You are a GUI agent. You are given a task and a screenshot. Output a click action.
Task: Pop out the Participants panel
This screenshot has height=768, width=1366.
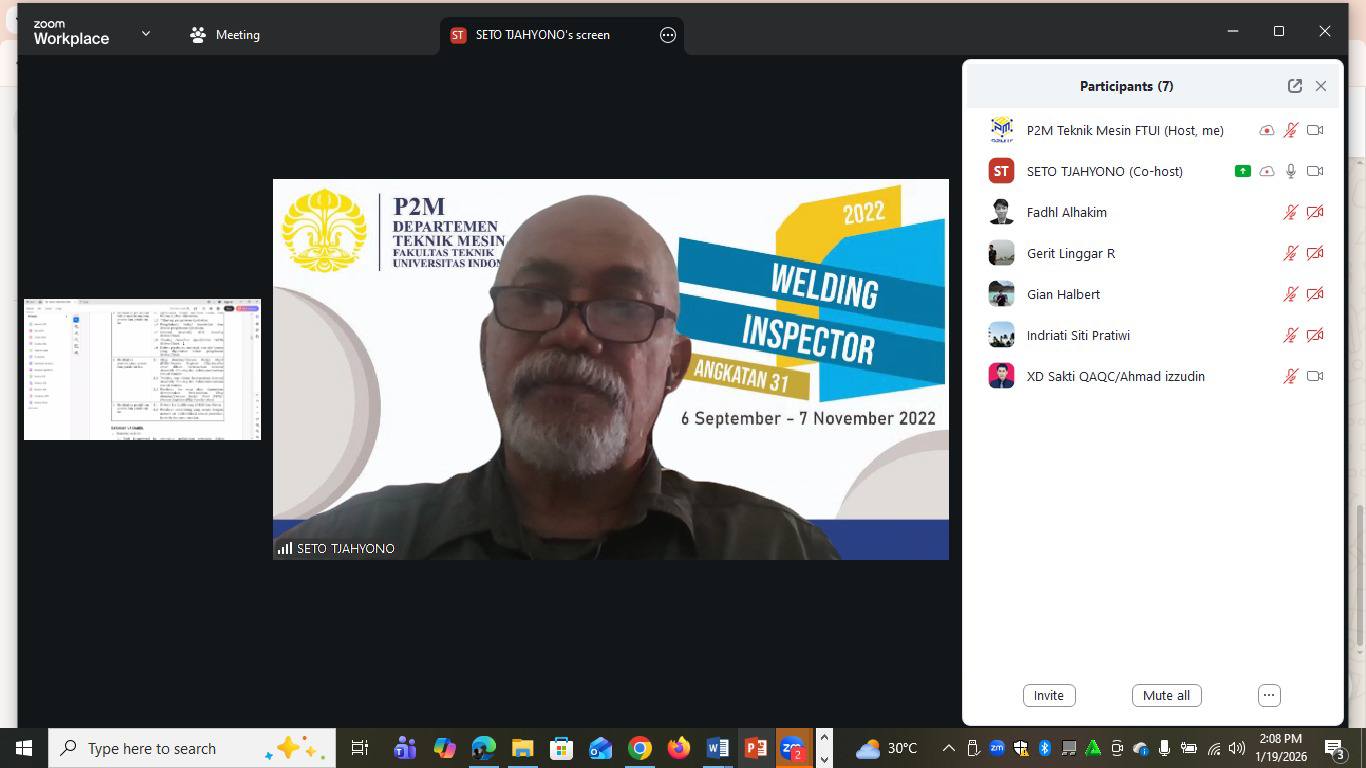click(1295, 86)
